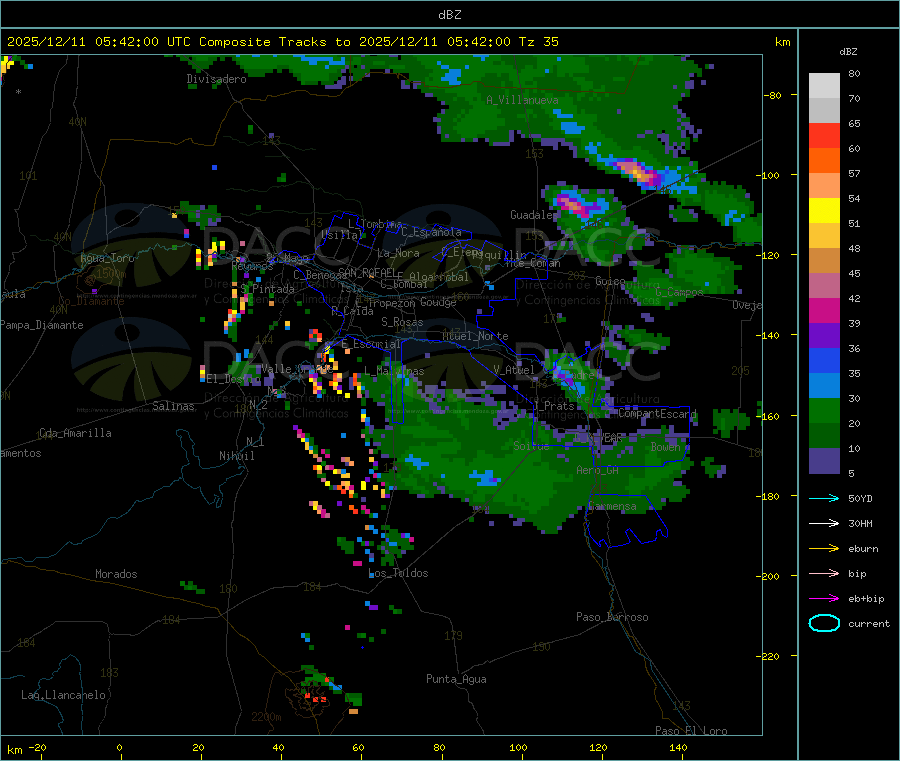Pick the magenta 39-42 dBZ swatch
Screen dimensions: 900x761
click(824, 310)
